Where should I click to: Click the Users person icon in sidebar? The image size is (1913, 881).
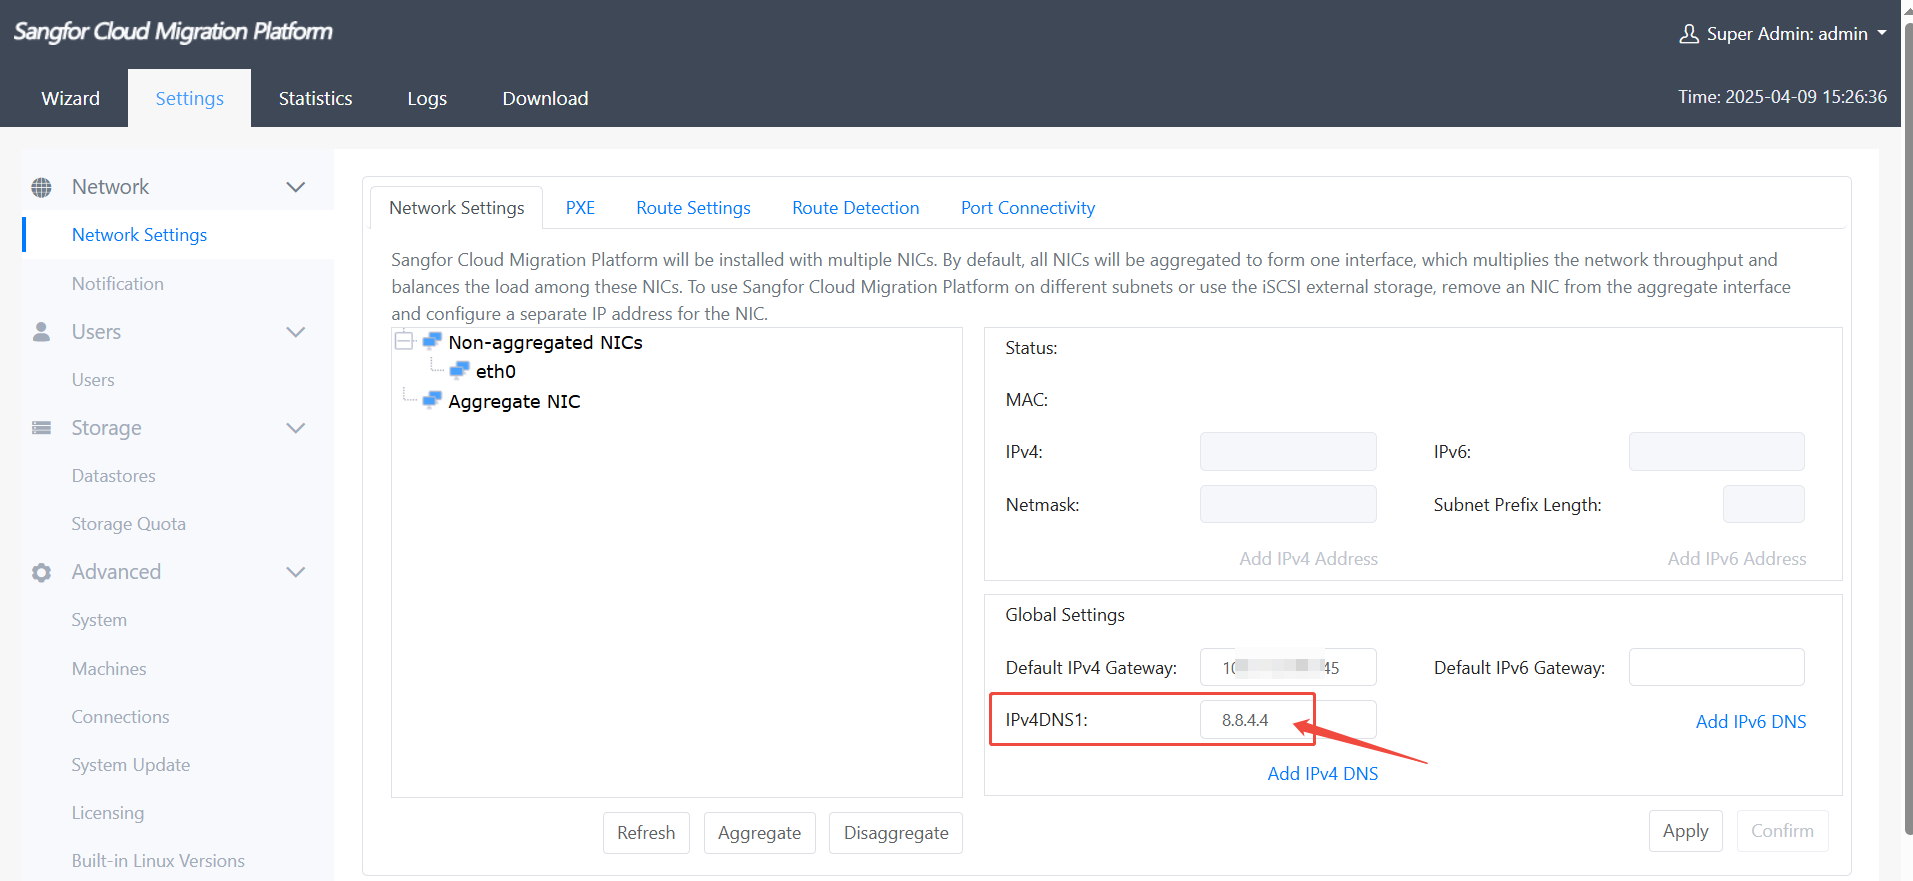(x=41, y=332)
